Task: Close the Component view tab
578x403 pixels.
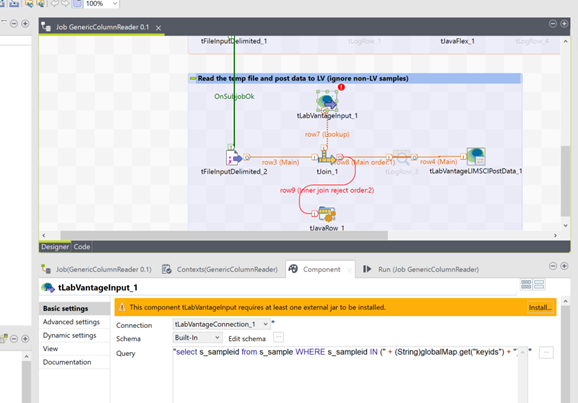Action: [x=349, y=270]
